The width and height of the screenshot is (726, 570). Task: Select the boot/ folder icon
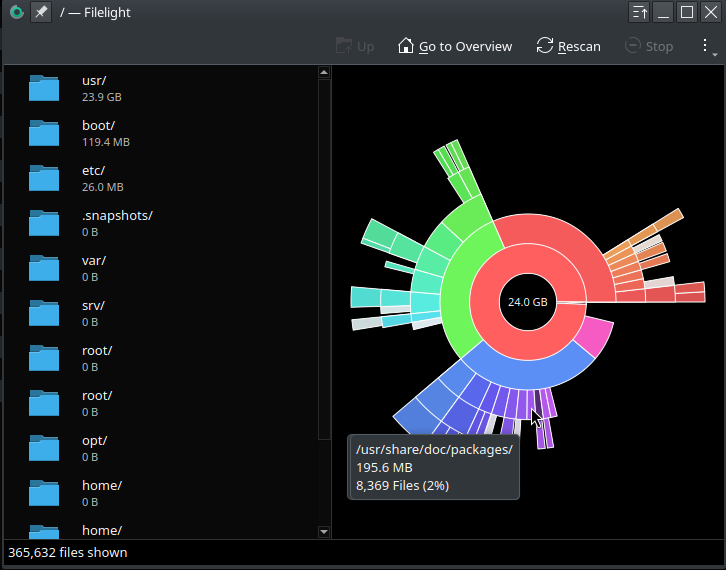point(45,133)
